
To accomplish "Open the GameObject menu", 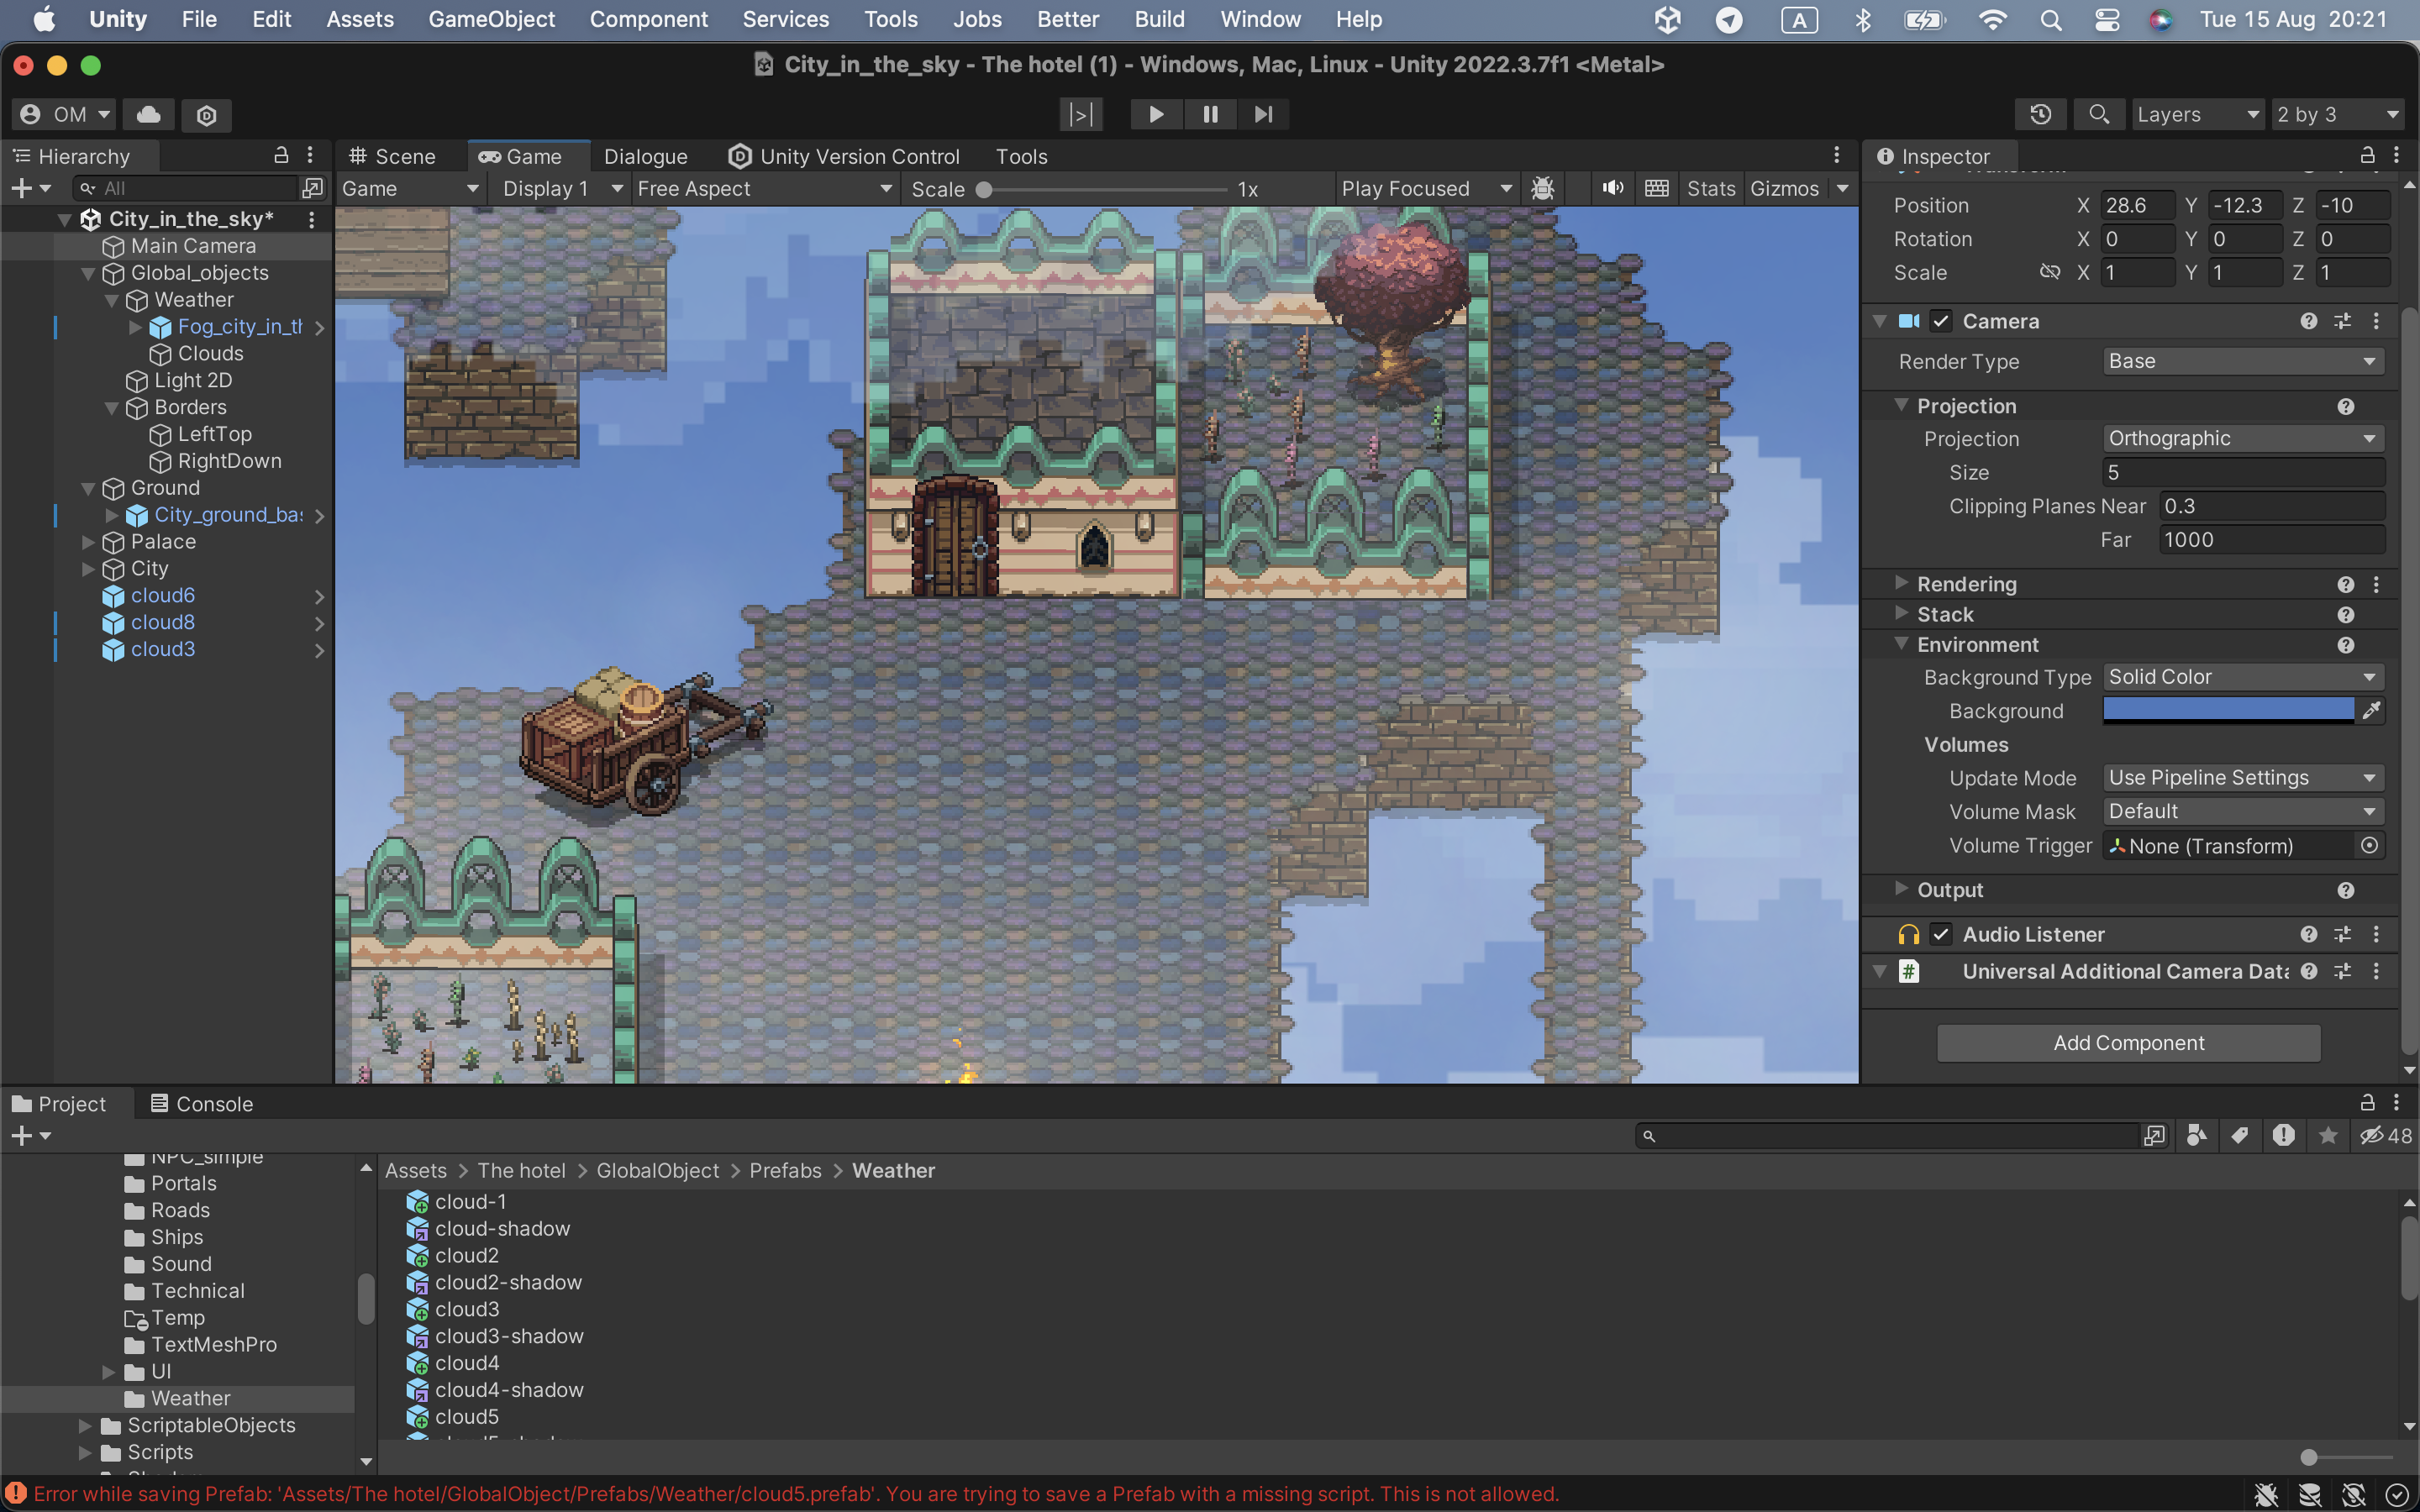I will [491, 19].
